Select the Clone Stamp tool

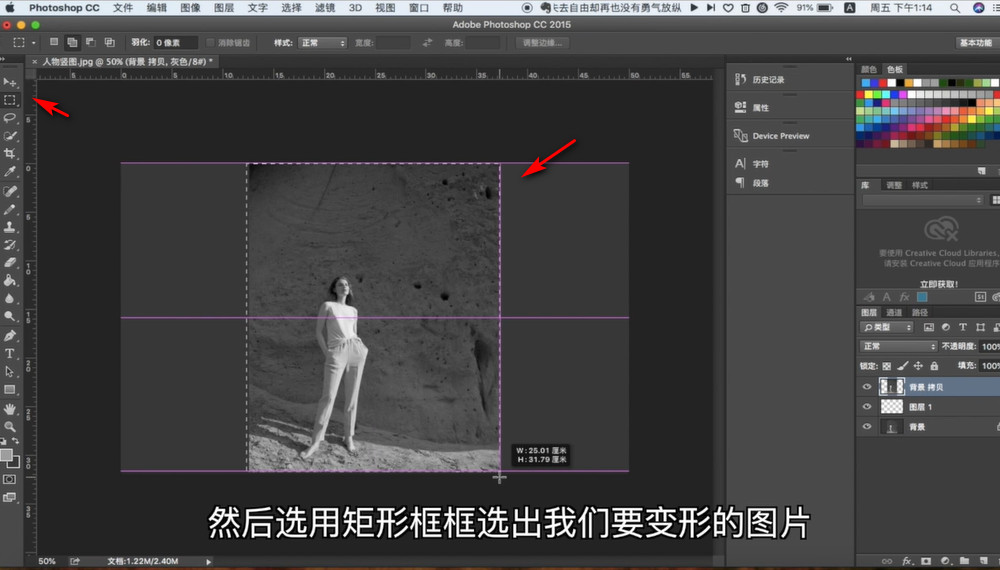(10, 227)
